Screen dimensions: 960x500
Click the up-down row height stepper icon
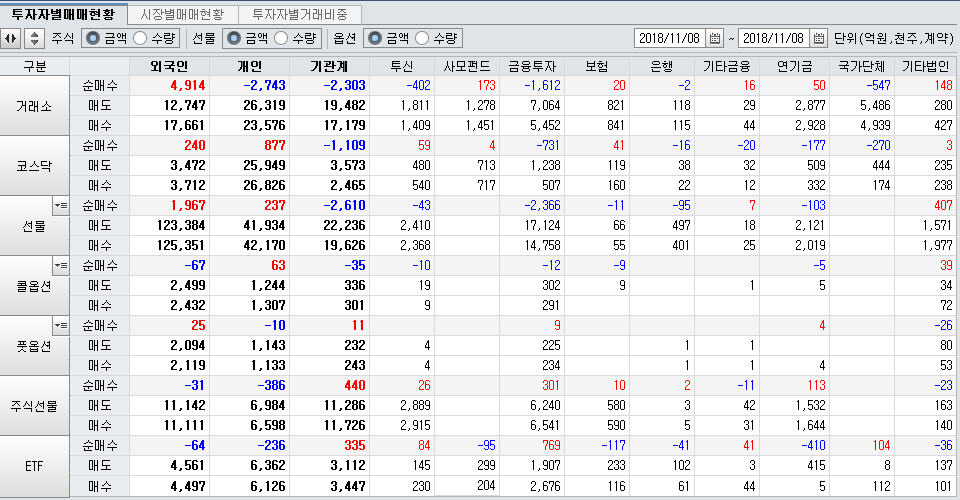click(x=34, y=38)
